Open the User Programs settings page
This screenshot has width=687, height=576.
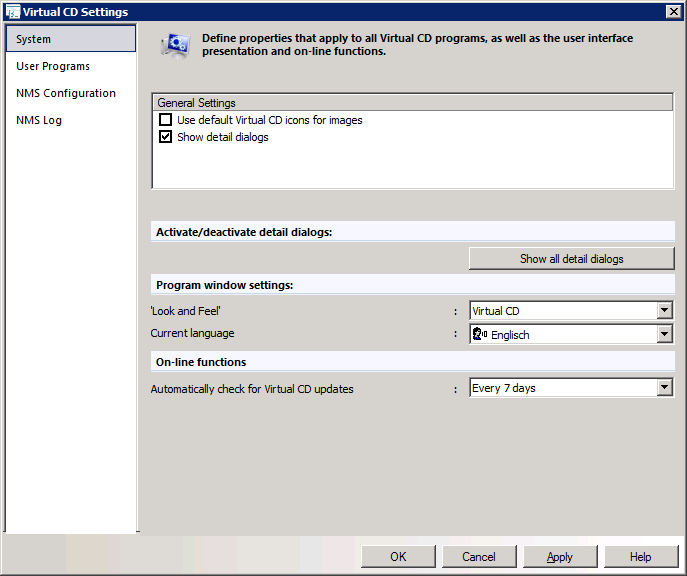point(53,66)
